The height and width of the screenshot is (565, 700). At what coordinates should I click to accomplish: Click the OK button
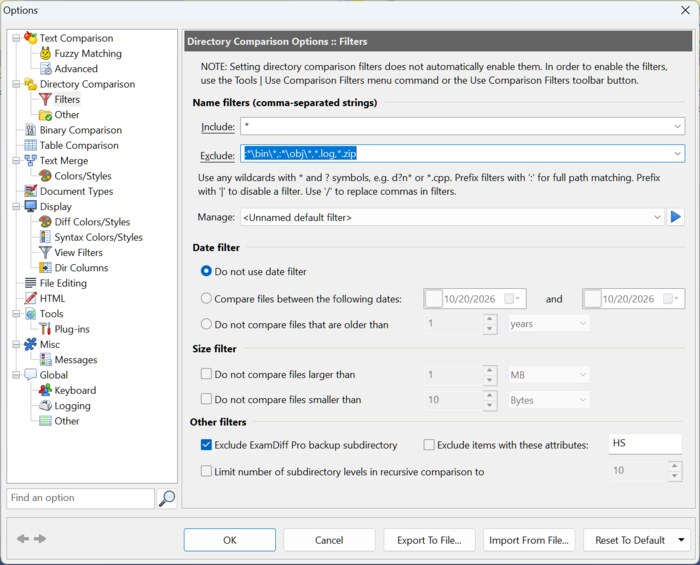[x=229, y=540]
